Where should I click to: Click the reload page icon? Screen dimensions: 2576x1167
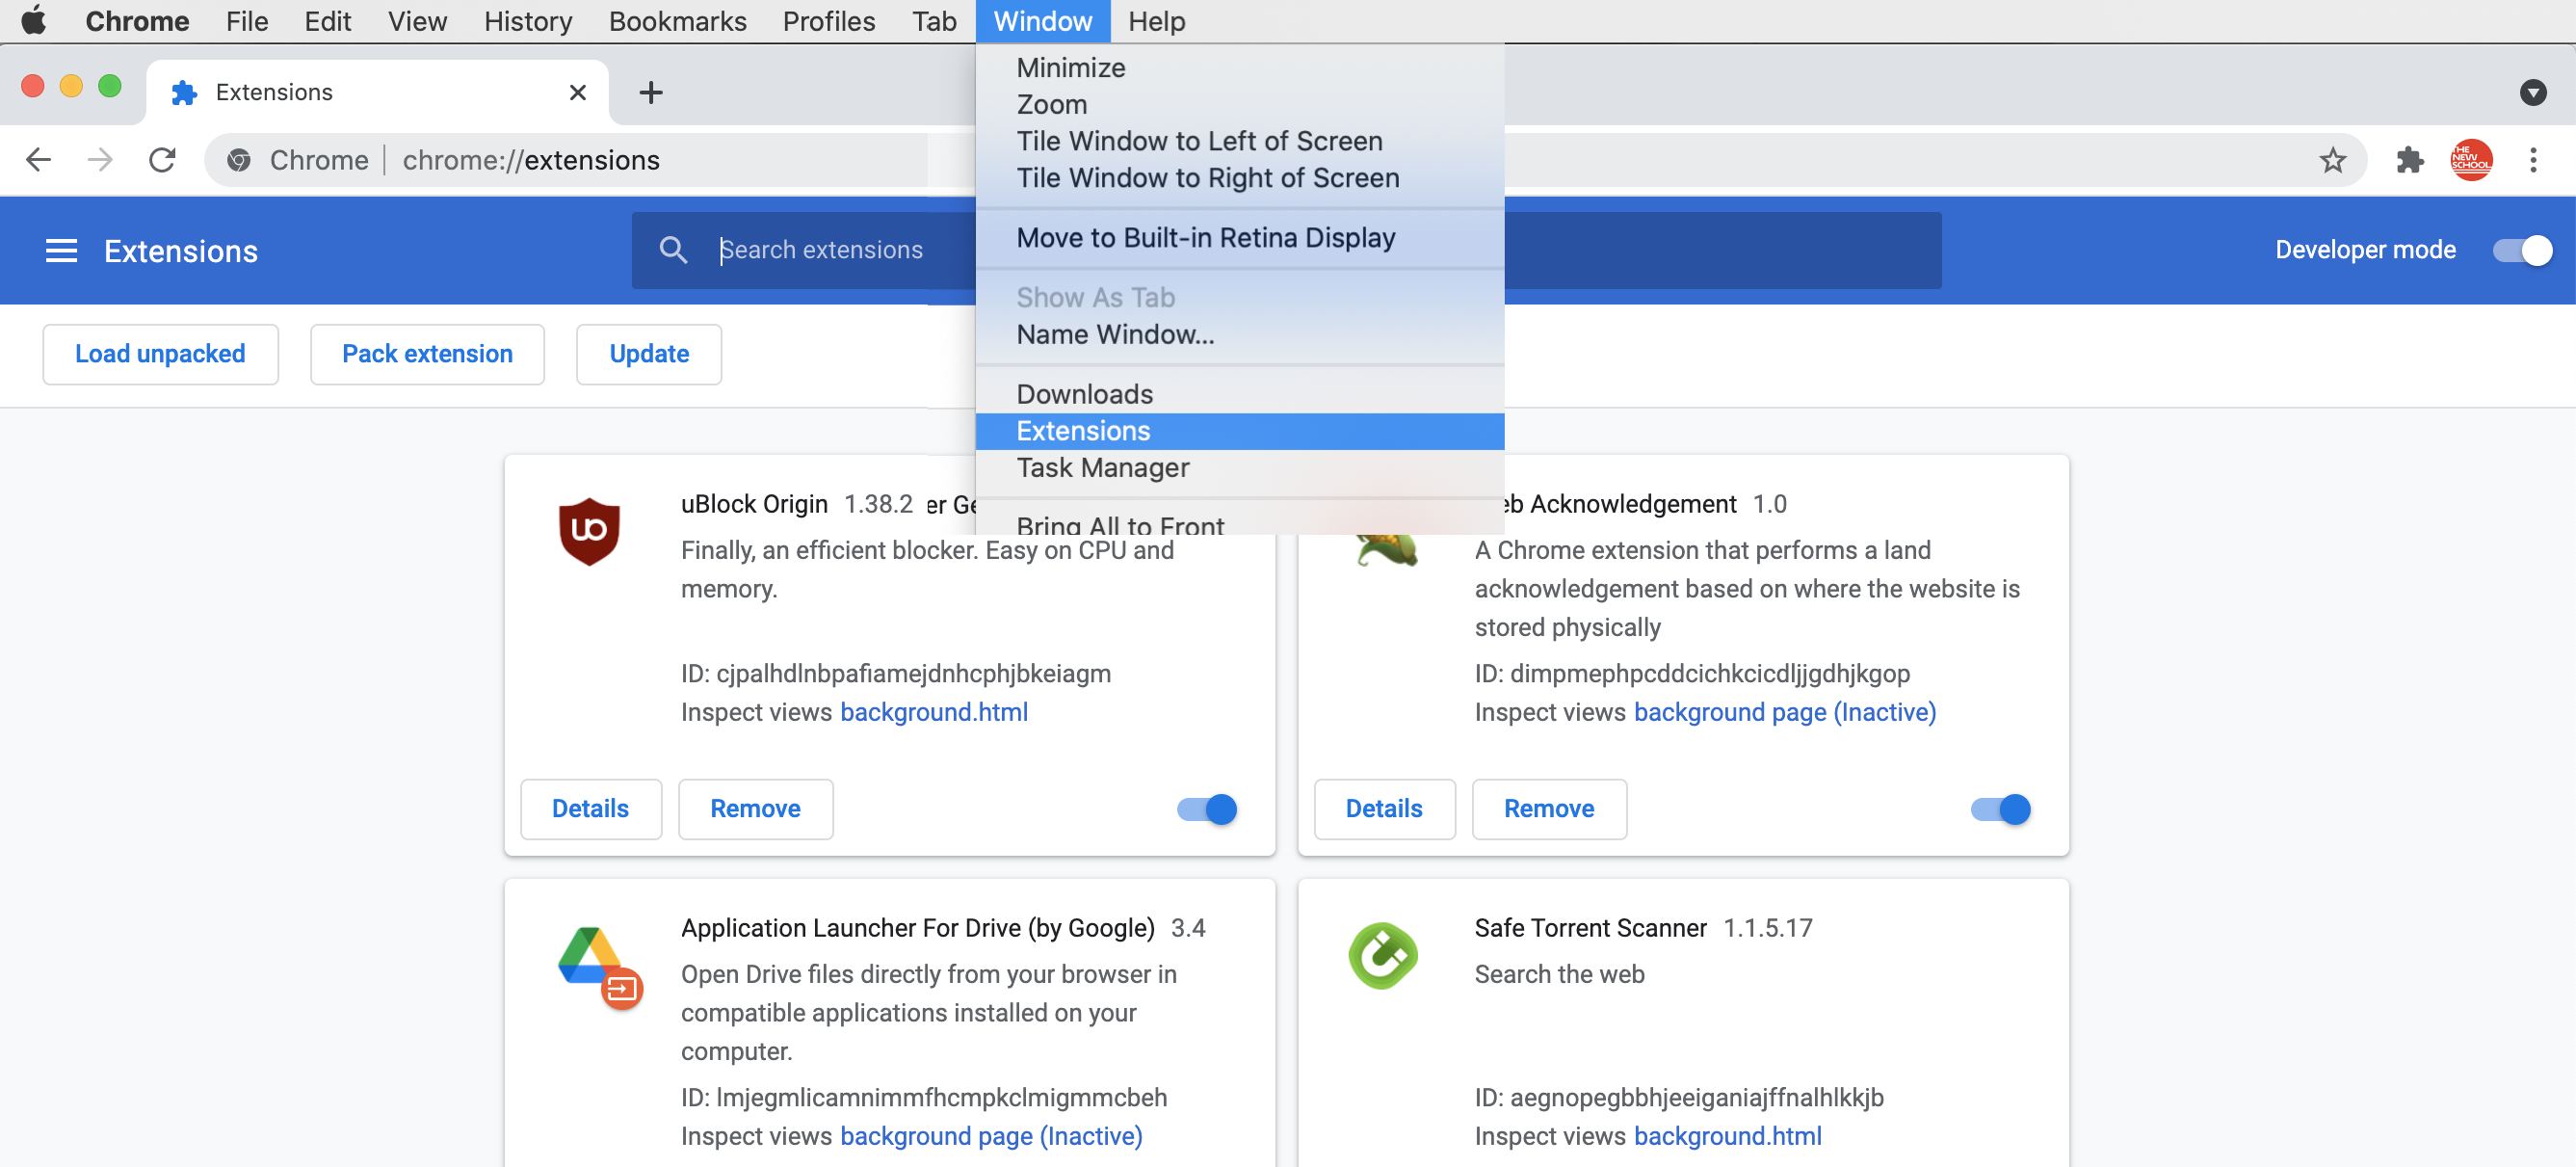pyautogui.click(x=162, y=160)
